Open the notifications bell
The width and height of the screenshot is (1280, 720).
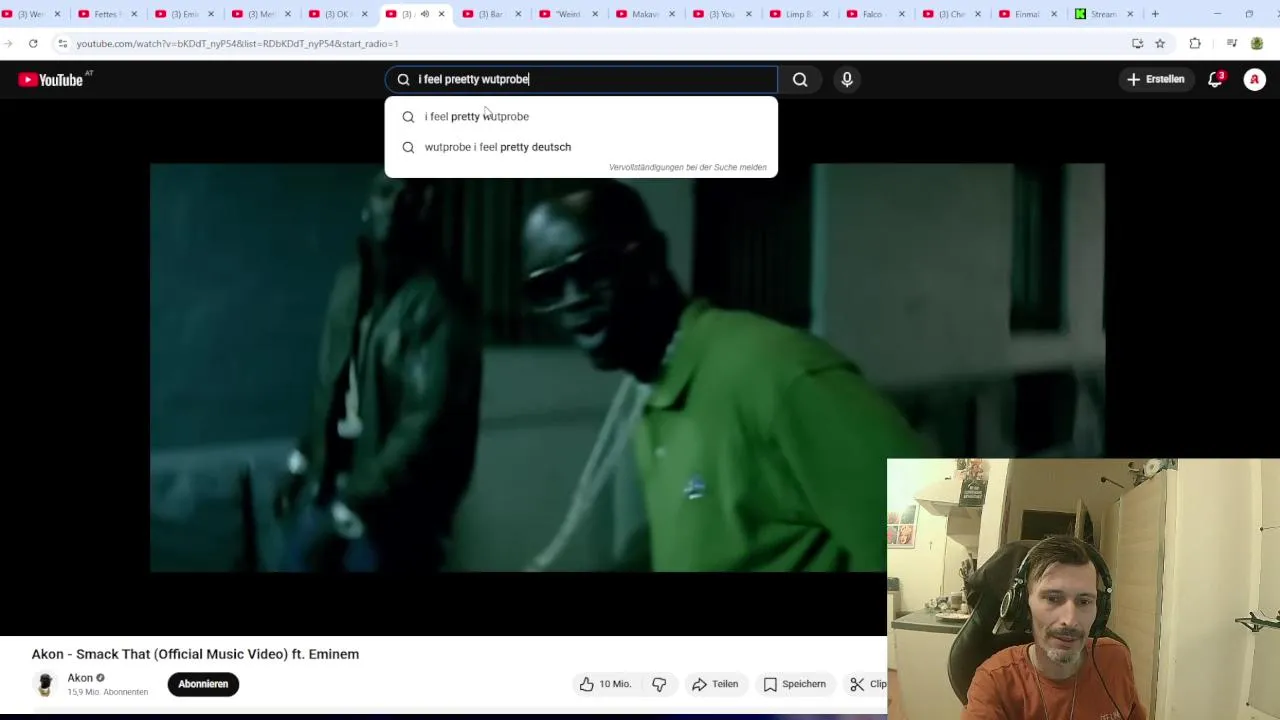point(1215,80)
